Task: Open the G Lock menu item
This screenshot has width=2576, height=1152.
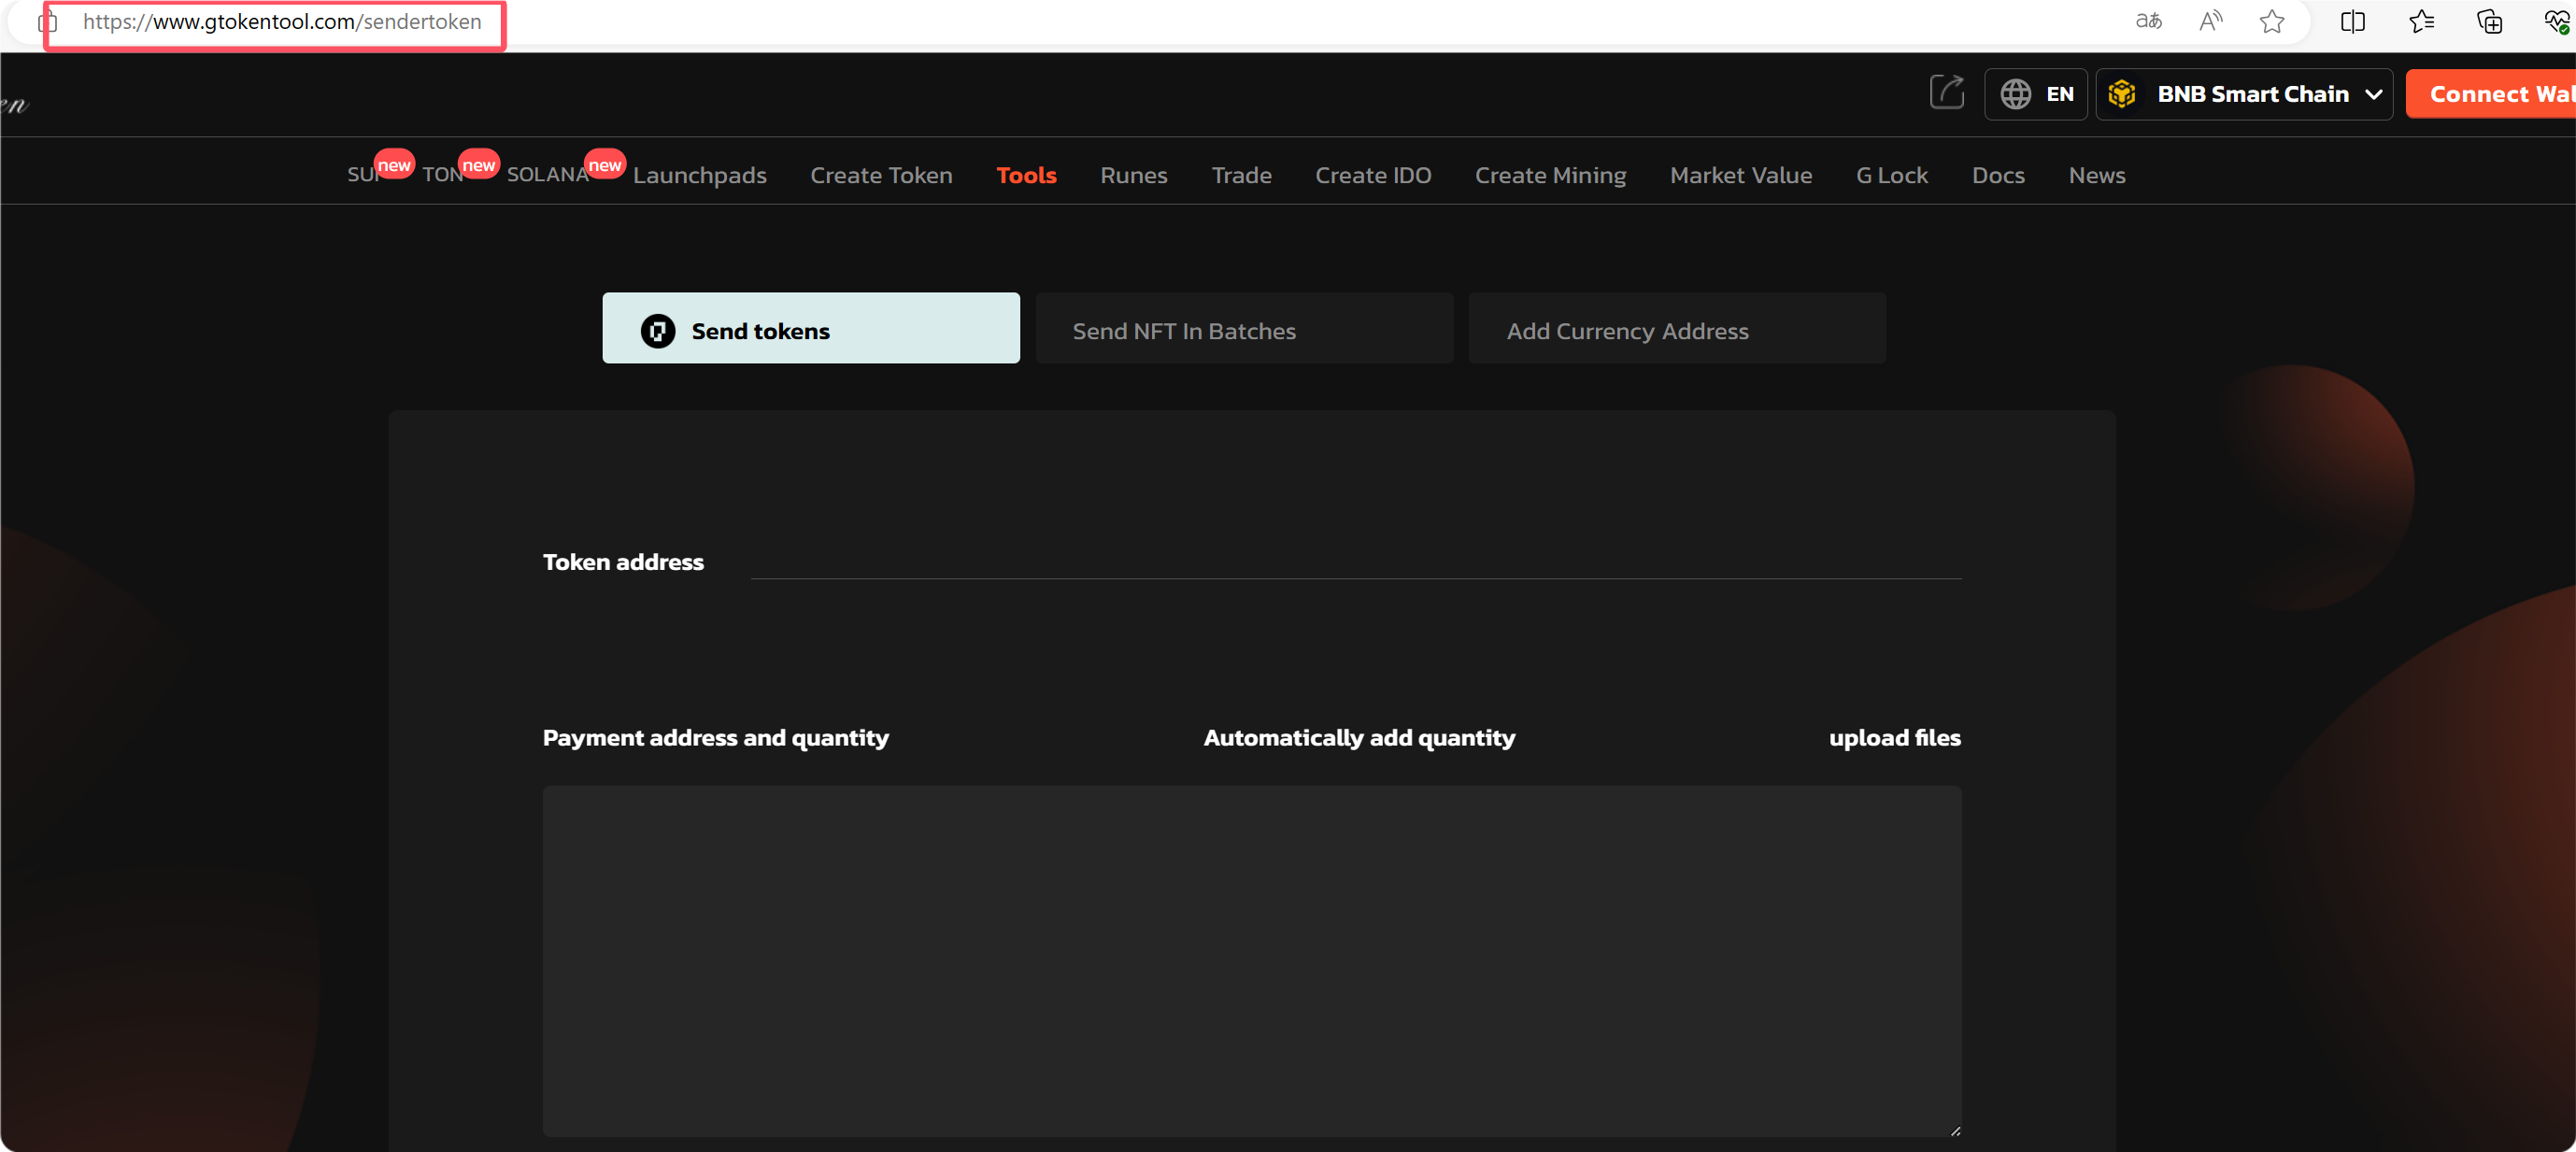Action: coord(1891,175)
